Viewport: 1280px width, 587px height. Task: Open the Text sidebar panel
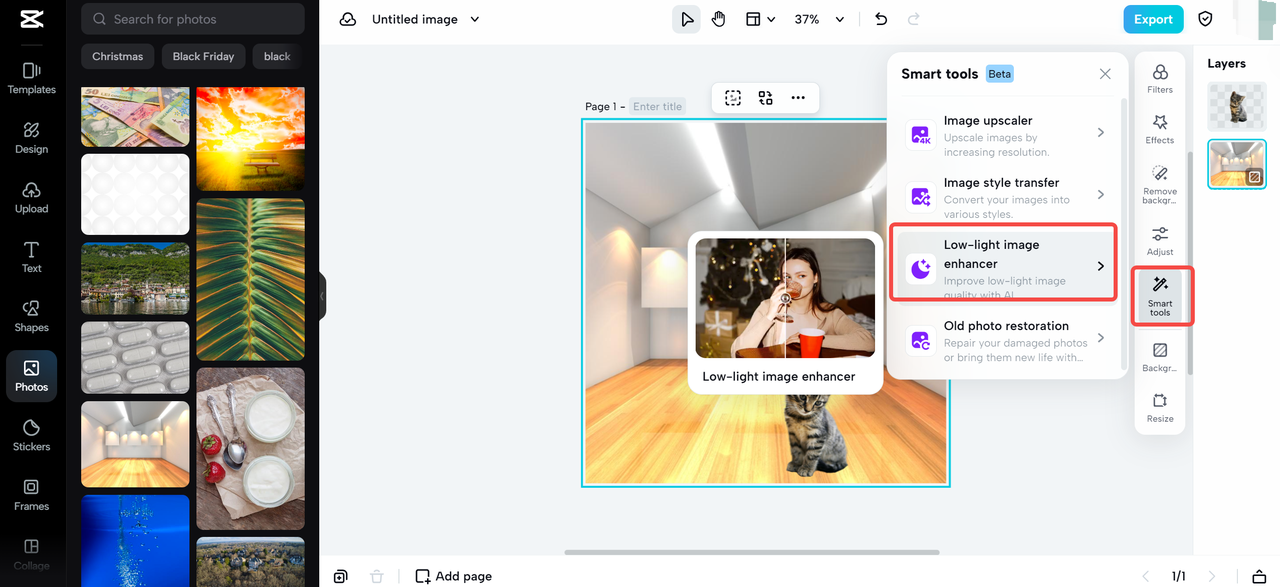click(x=31, y=257)
